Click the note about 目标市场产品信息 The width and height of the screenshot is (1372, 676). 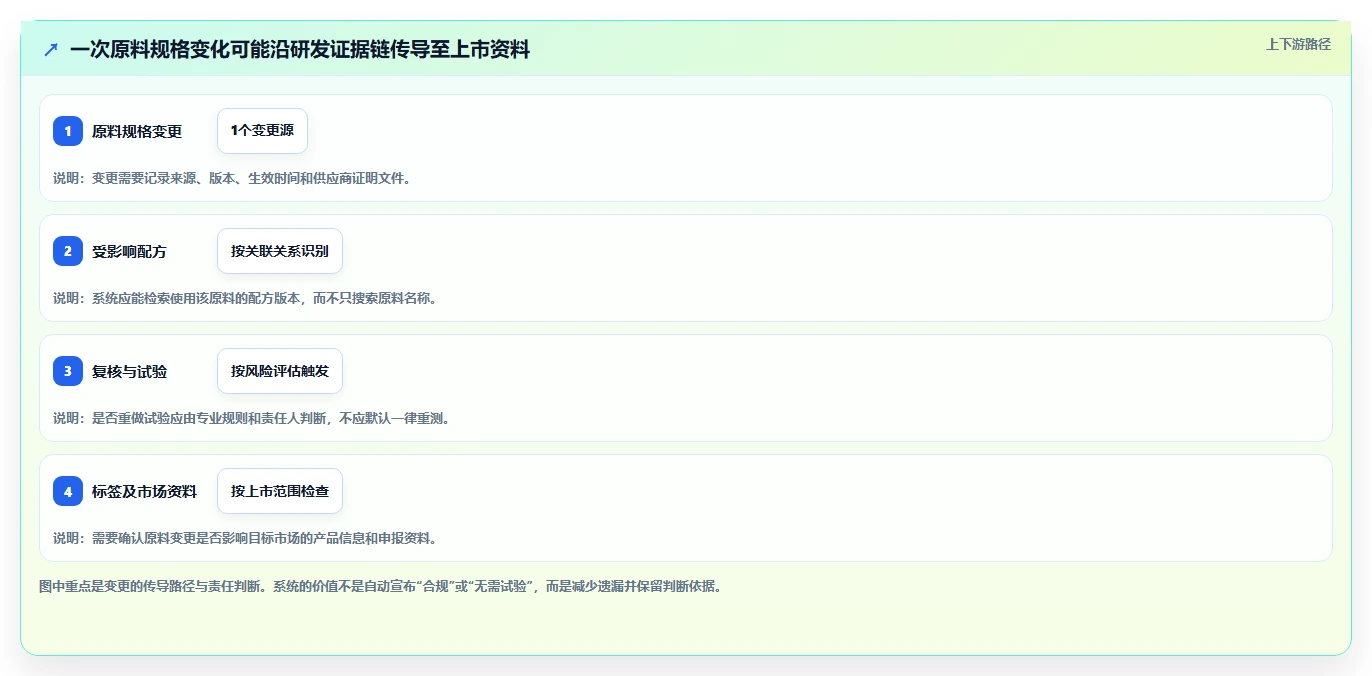(x=245, y=538)
